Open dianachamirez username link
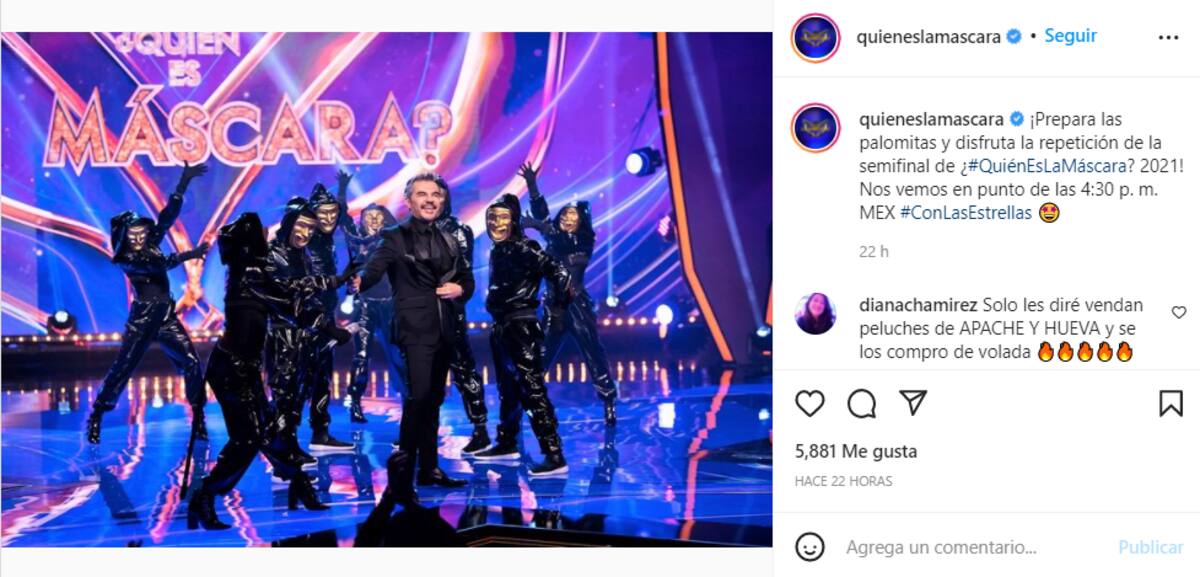This screenshot has height=577, width=1200. 918,304
